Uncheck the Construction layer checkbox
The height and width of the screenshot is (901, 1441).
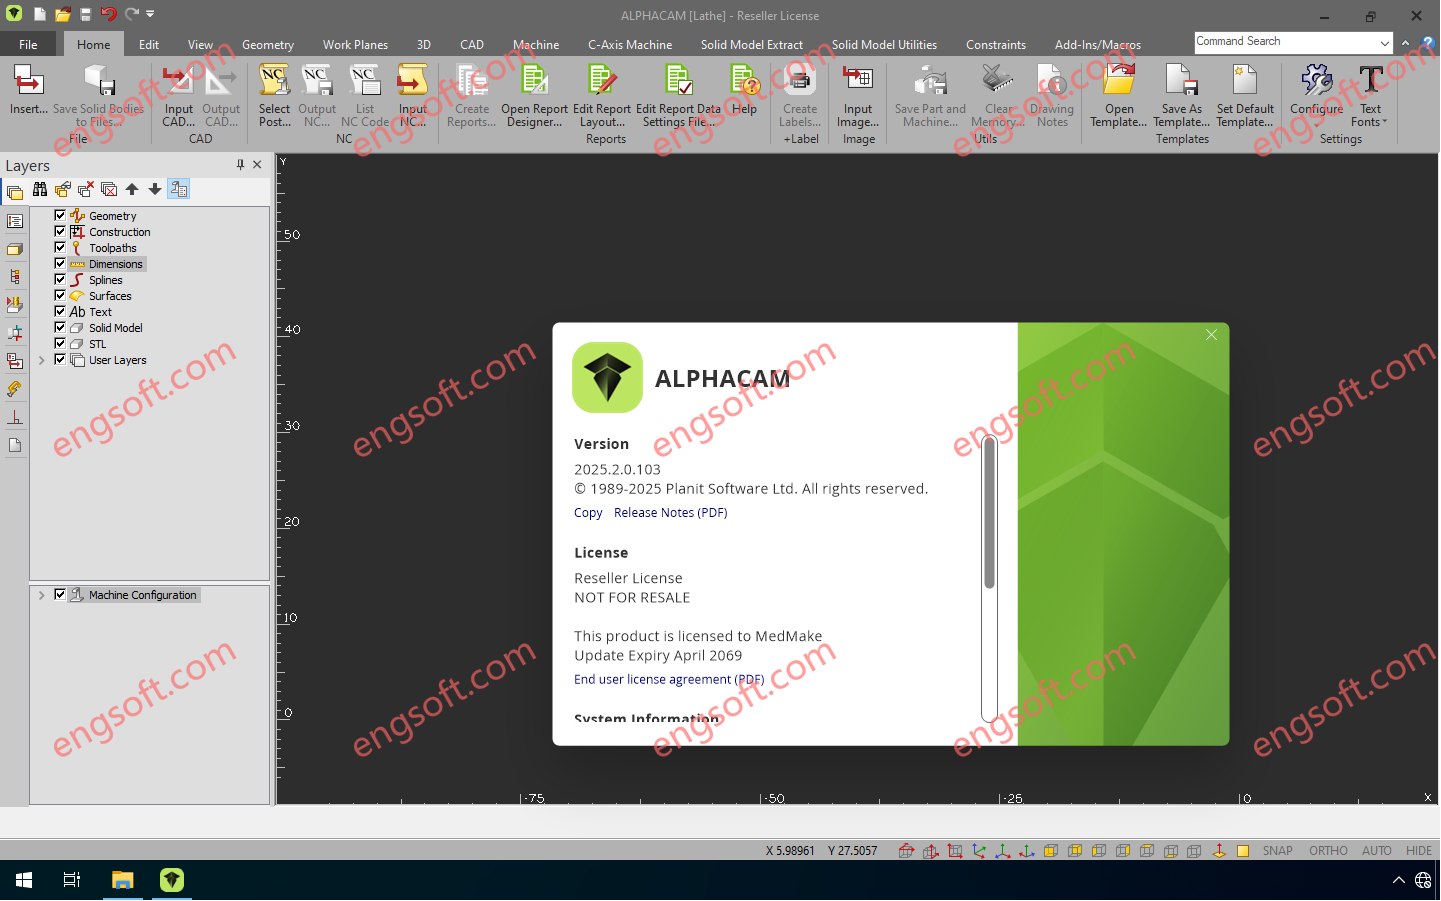(x=60, y=231)
